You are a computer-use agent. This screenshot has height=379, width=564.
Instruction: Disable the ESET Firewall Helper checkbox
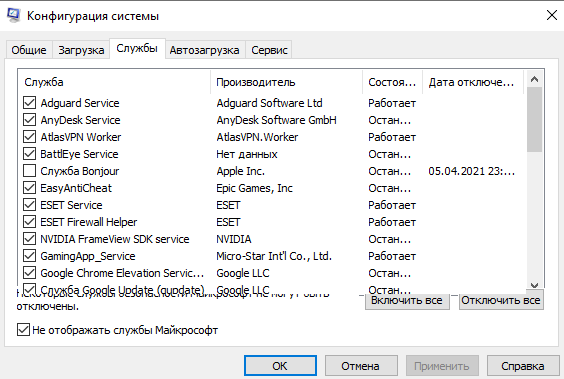(29, 222)
